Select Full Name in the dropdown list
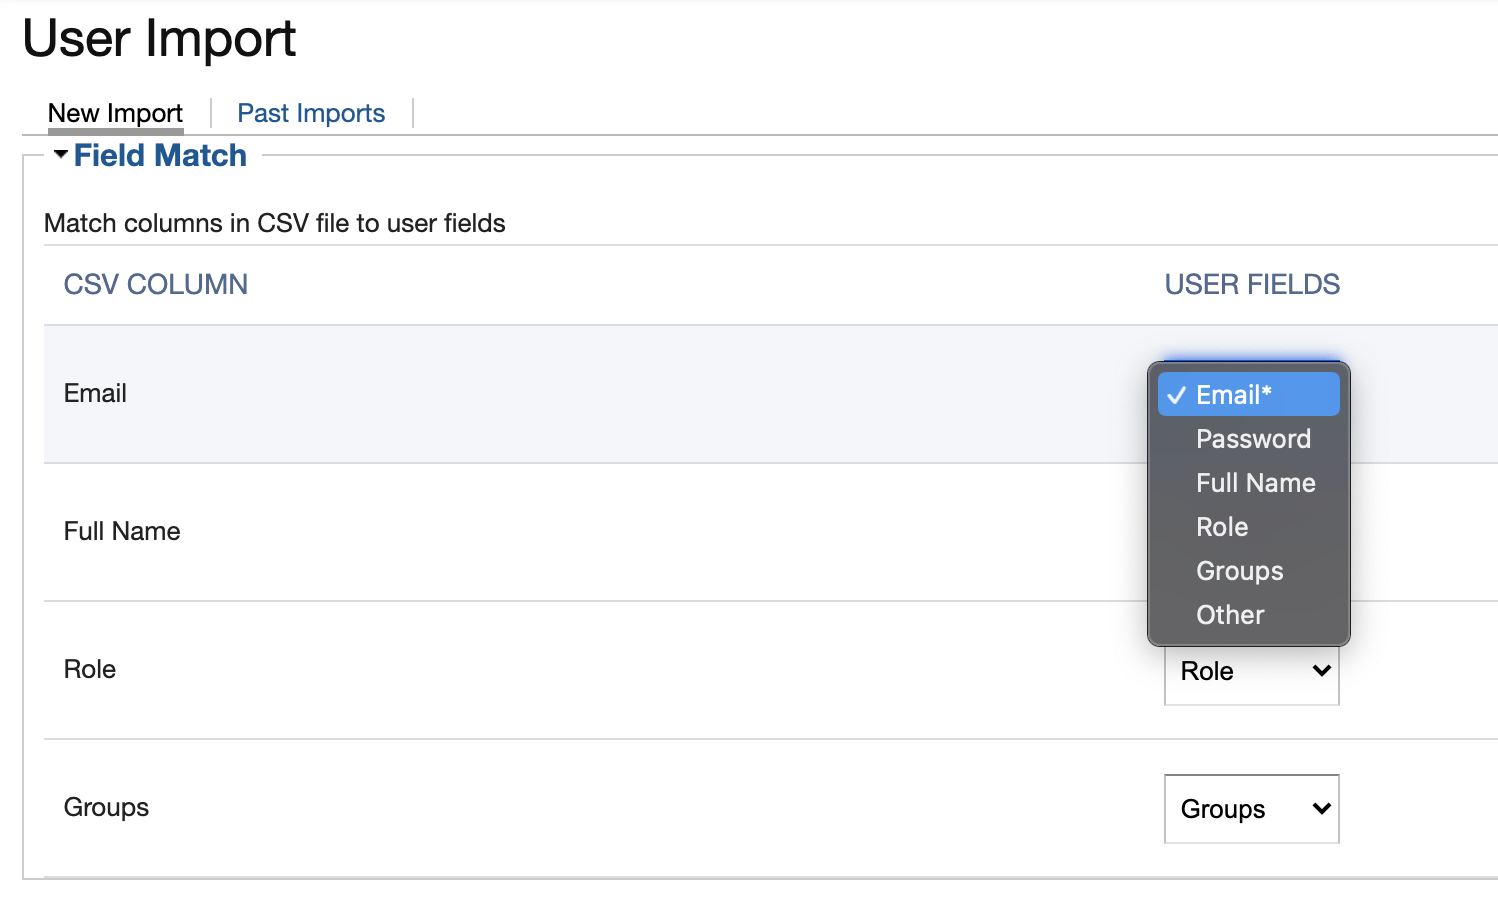This screenshot has width=1498, height=904. click(x=1255, y=483)
